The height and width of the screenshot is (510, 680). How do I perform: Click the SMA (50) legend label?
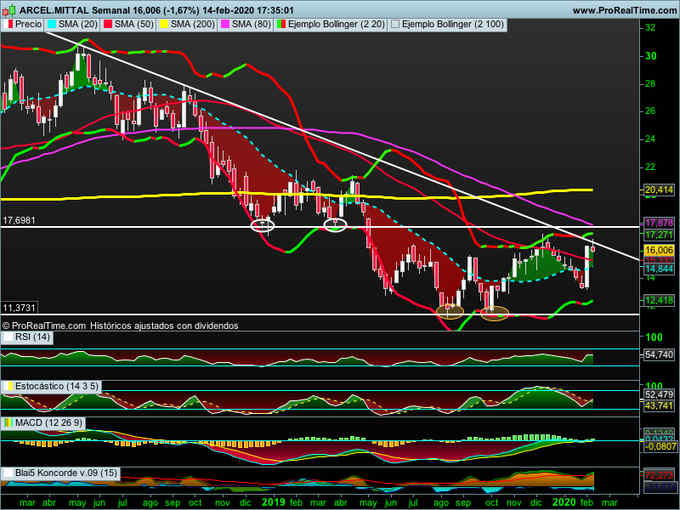point(134,24)
